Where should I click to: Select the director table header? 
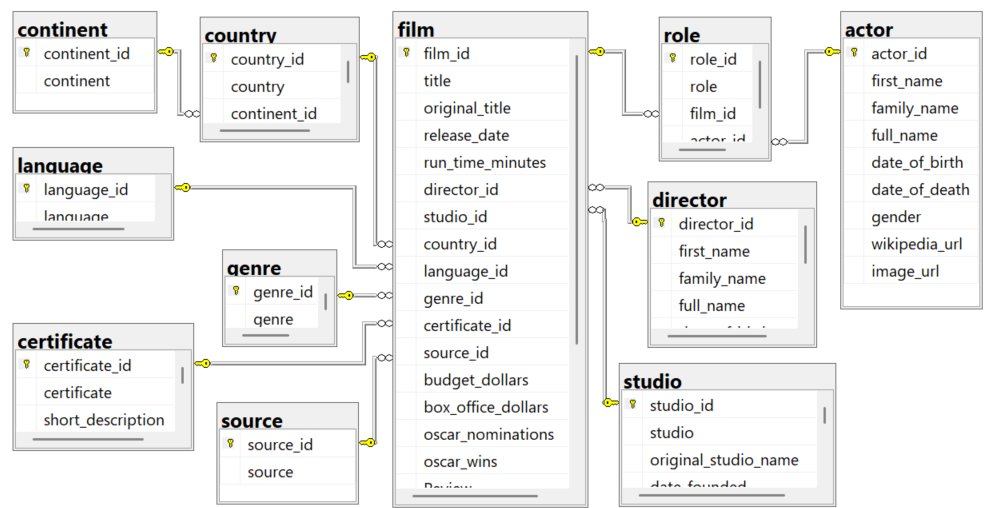[732, 196]
